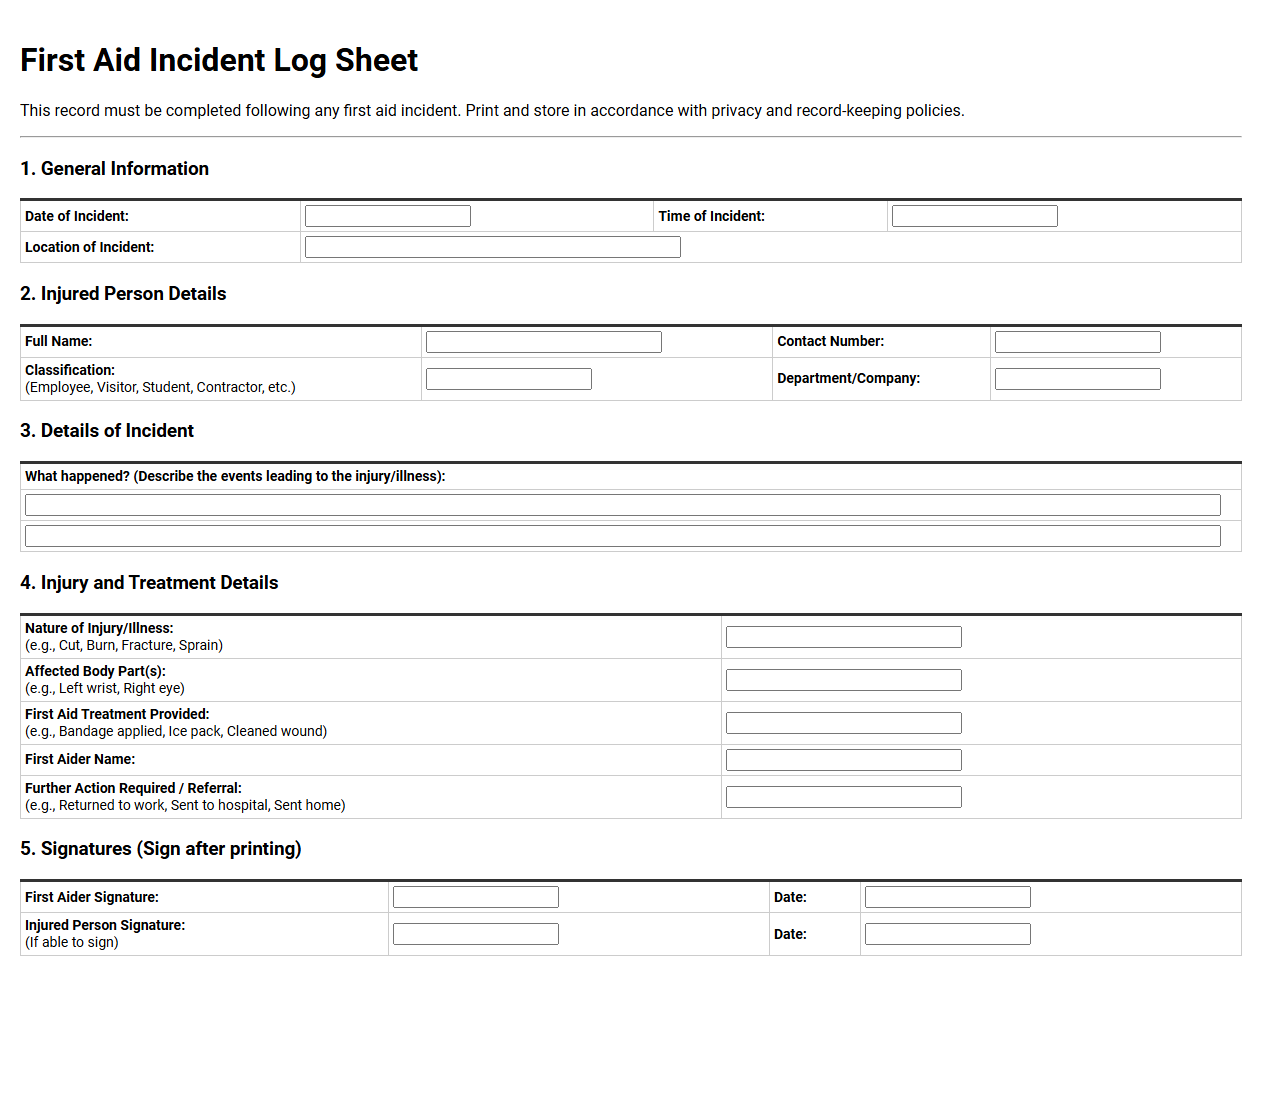This screenshot has width=1262, height=1120.
Task: Click the Further Action Required / Referral field
Action: point(844,797)
